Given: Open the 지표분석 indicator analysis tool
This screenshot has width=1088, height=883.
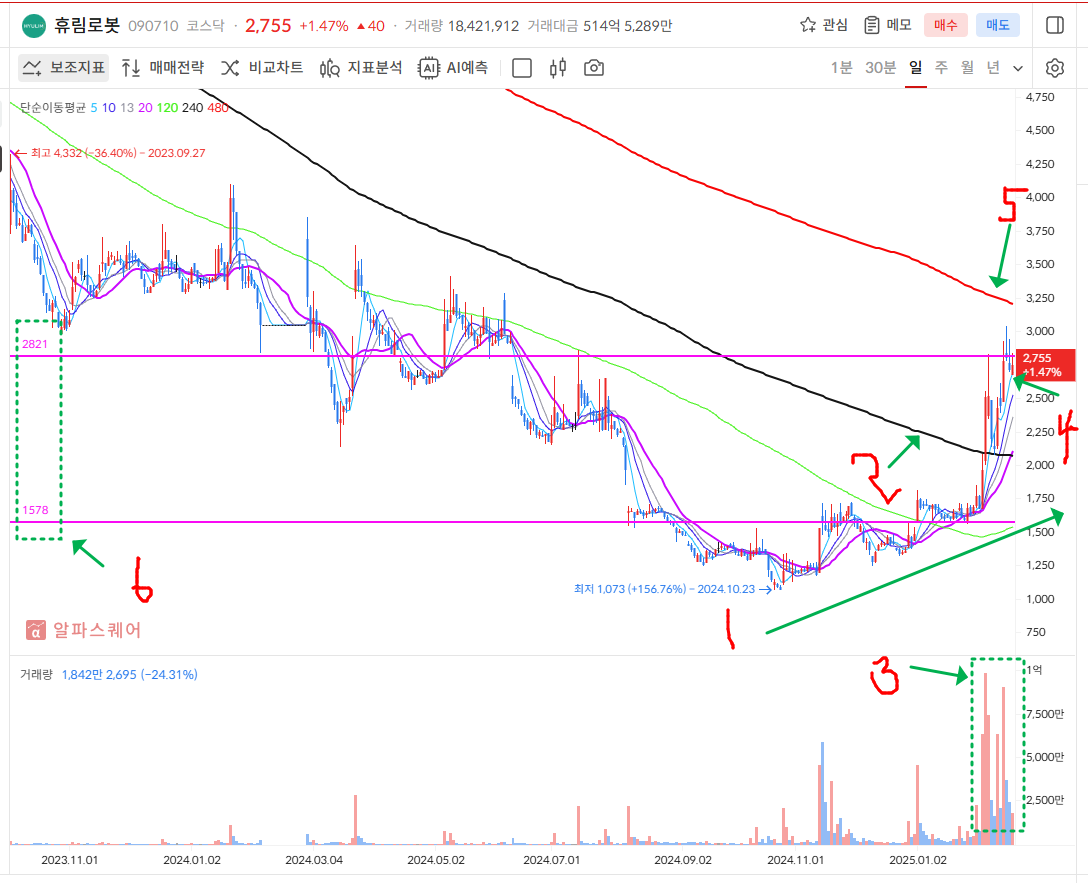Looking at the screenshot, I should click(361, 67).
